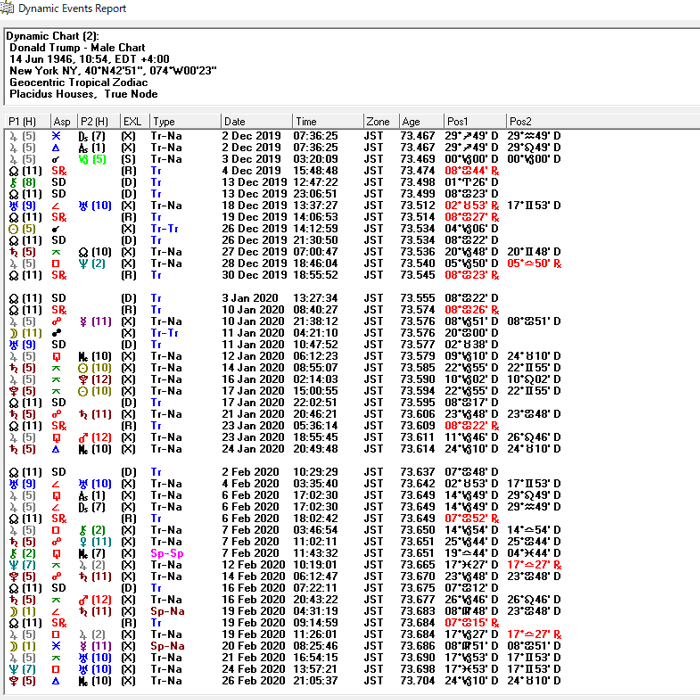
Task: Select Saturn (5) in the 27 Dec 2019 row
Action: click(22, 252)
